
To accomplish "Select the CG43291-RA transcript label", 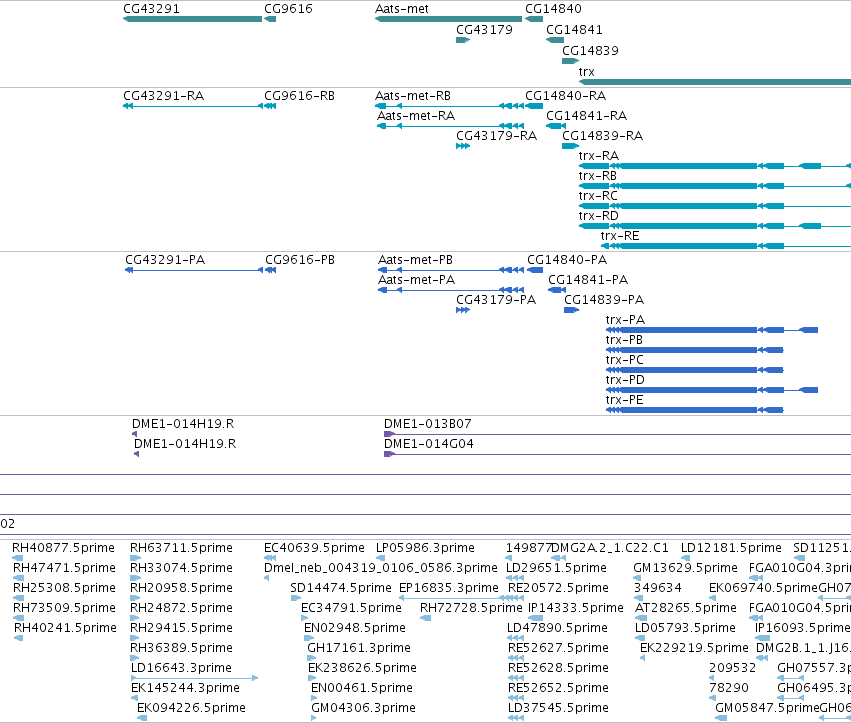I will pyautogui.click(x=163, y=96).
